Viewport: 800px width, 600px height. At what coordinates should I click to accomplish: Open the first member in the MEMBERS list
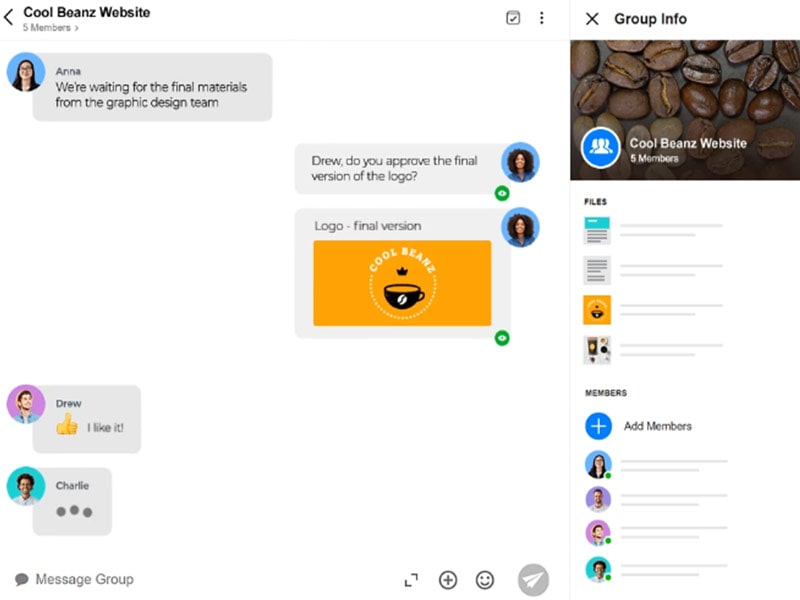tap(598, 464)
